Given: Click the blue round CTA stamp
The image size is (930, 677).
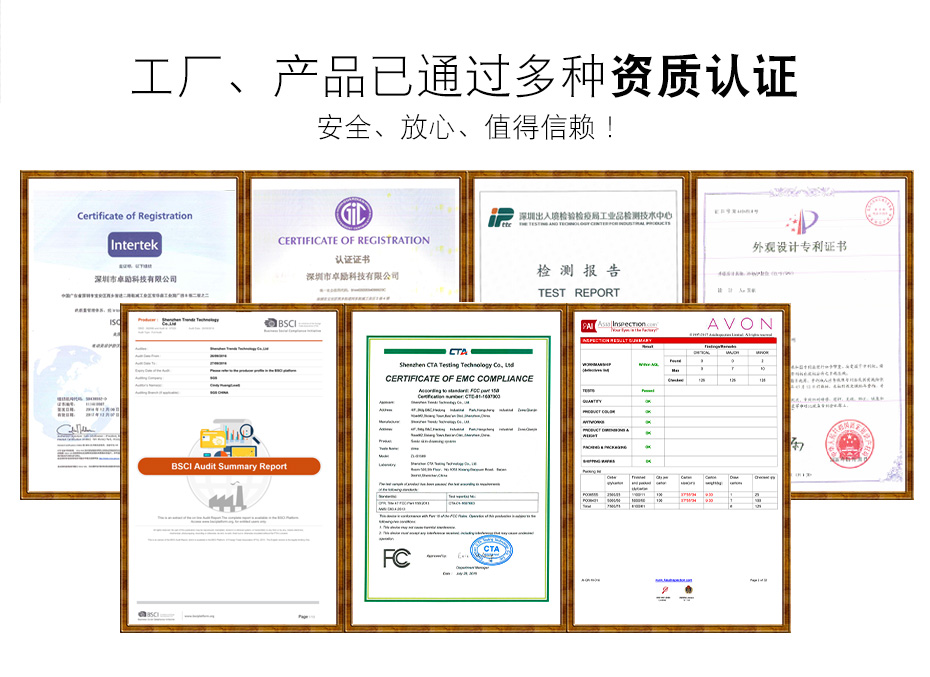Looking at the screenshot, I should (491, 551).
